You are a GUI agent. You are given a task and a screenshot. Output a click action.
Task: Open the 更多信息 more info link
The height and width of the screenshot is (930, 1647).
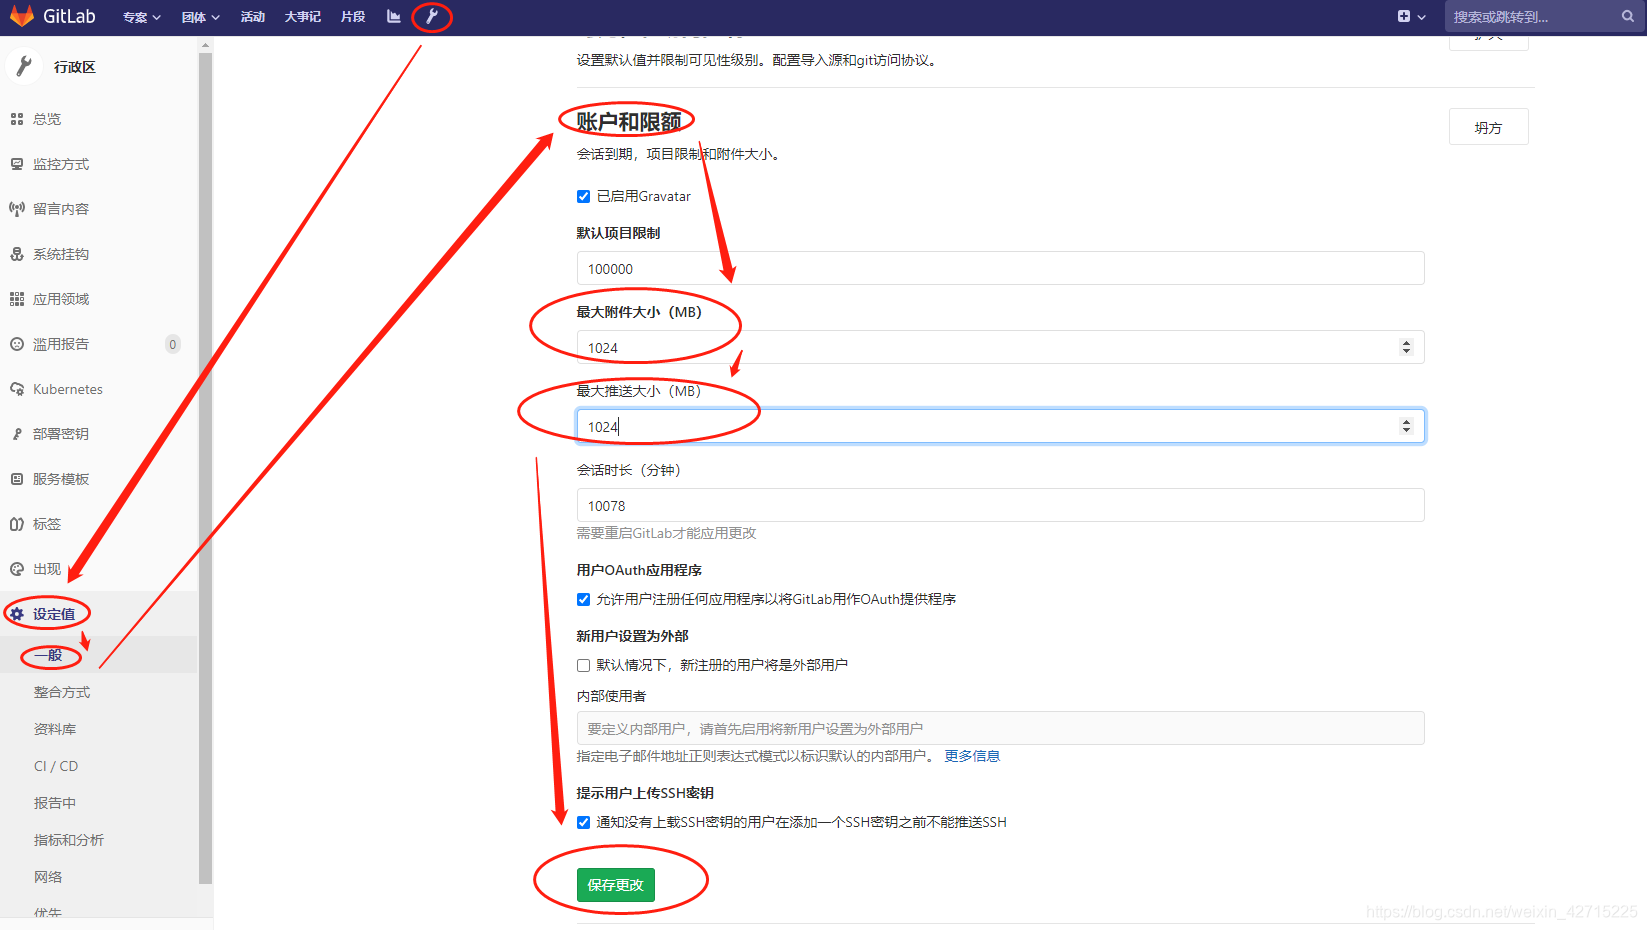tap(972, 756)
